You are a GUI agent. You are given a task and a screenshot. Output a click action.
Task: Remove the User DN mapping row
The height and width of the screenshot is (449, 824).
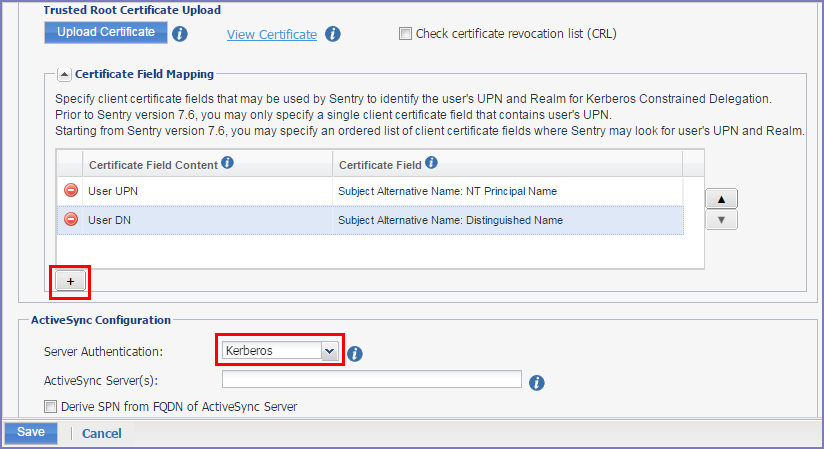71,220
